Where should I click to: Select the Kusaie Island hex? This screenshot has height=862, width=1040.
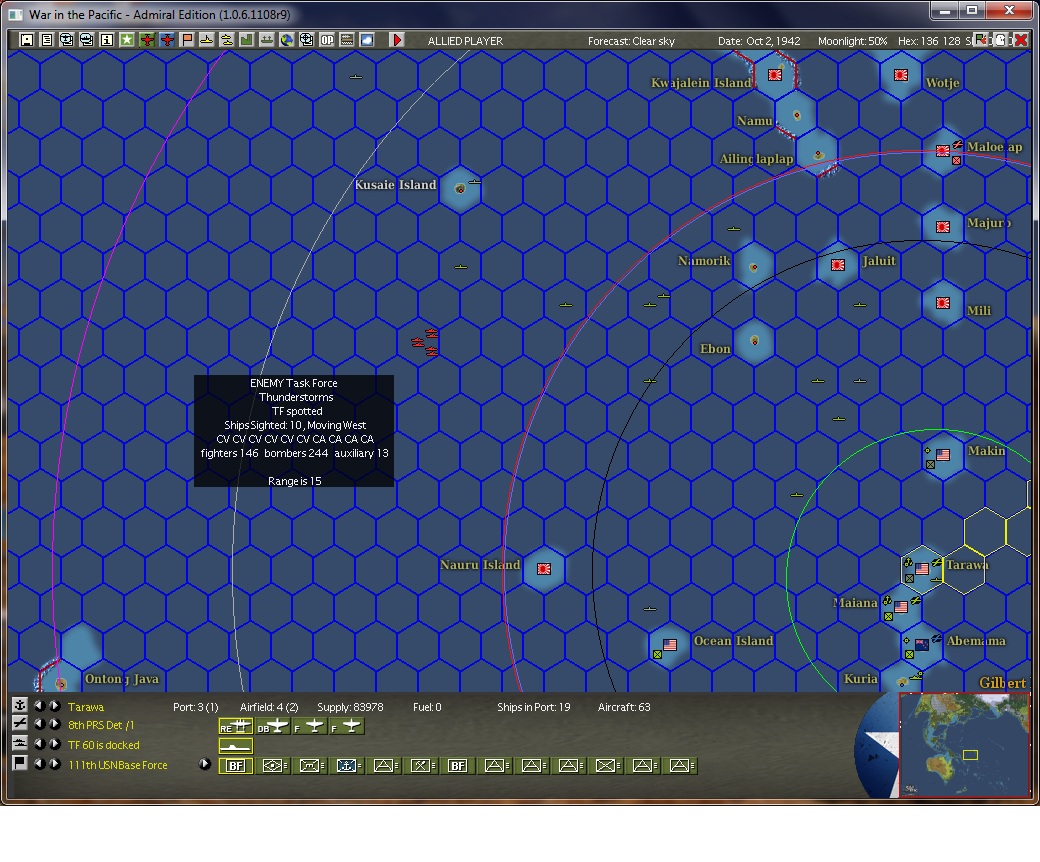point(460,189)
